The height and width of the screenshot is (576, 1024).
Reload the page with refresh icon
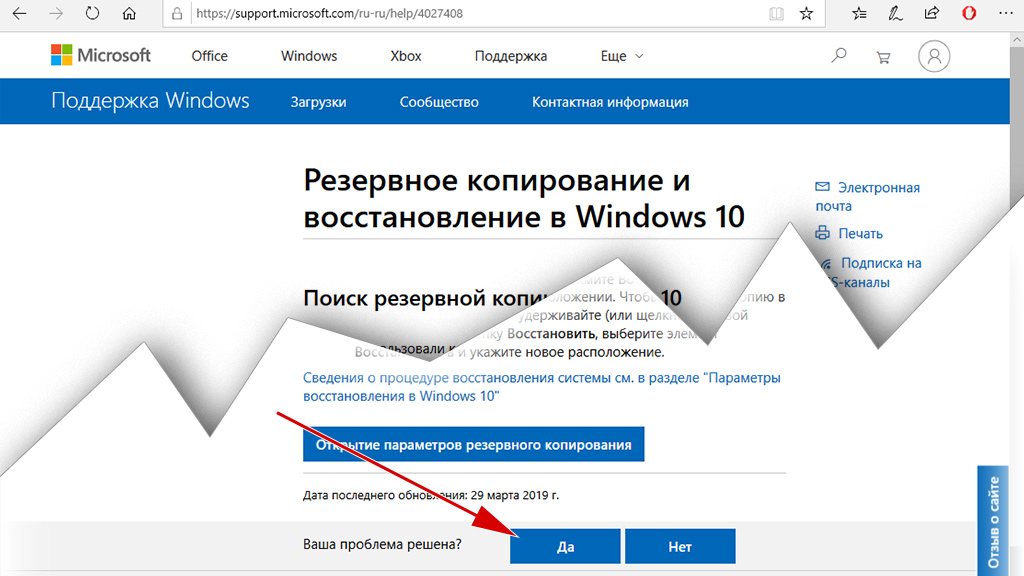point(92,13)
